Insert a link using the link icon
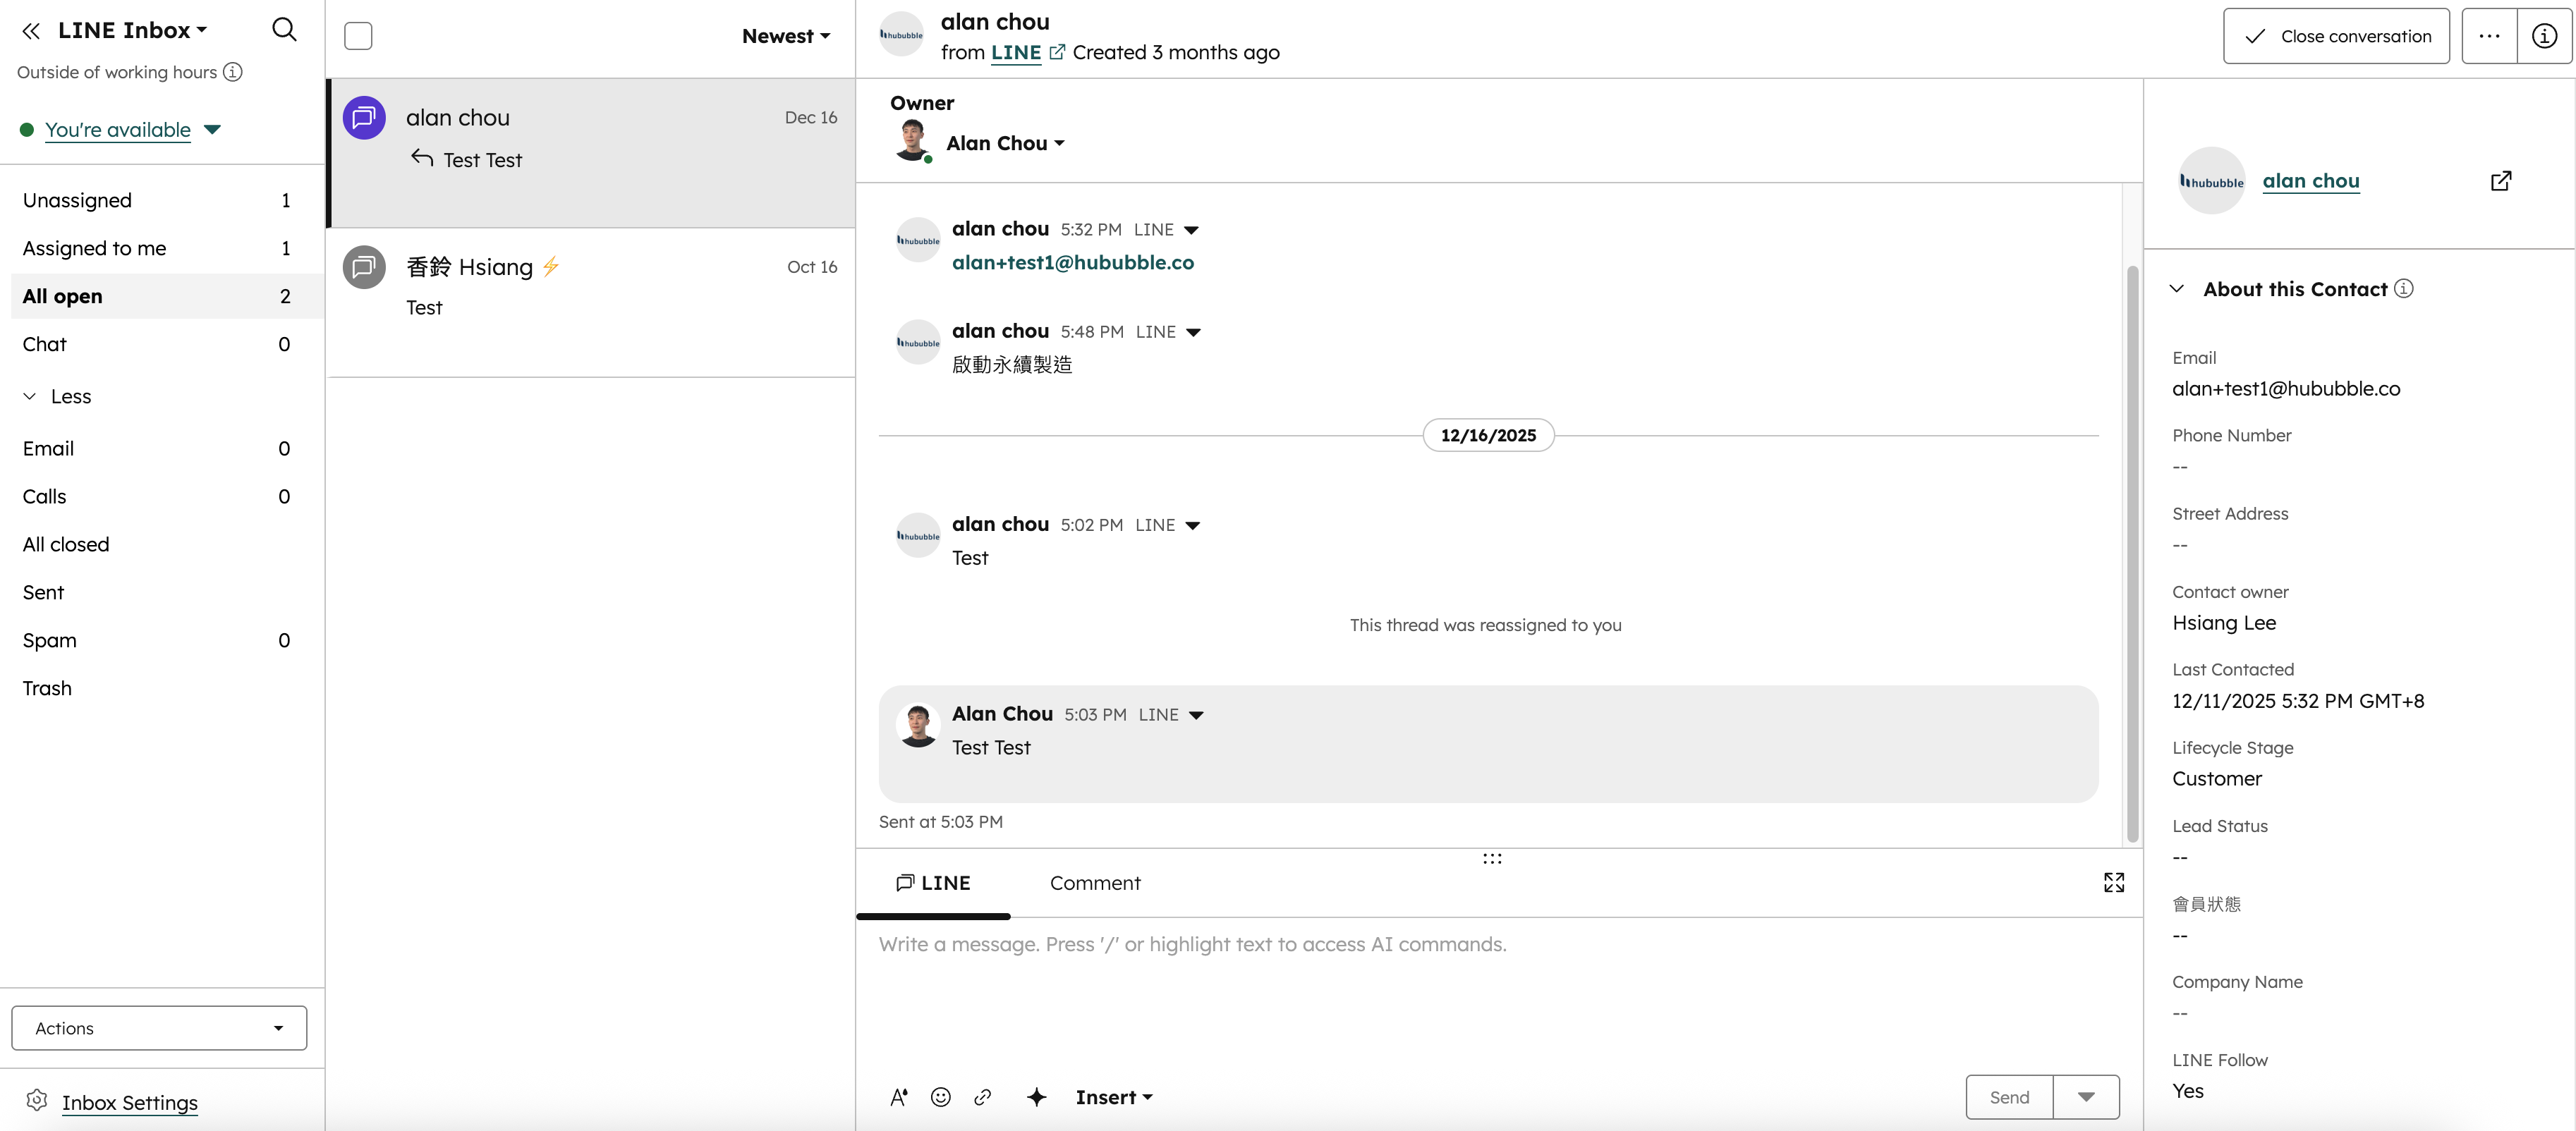Screen dimensions: 2576x1131 pos(983,1096)
